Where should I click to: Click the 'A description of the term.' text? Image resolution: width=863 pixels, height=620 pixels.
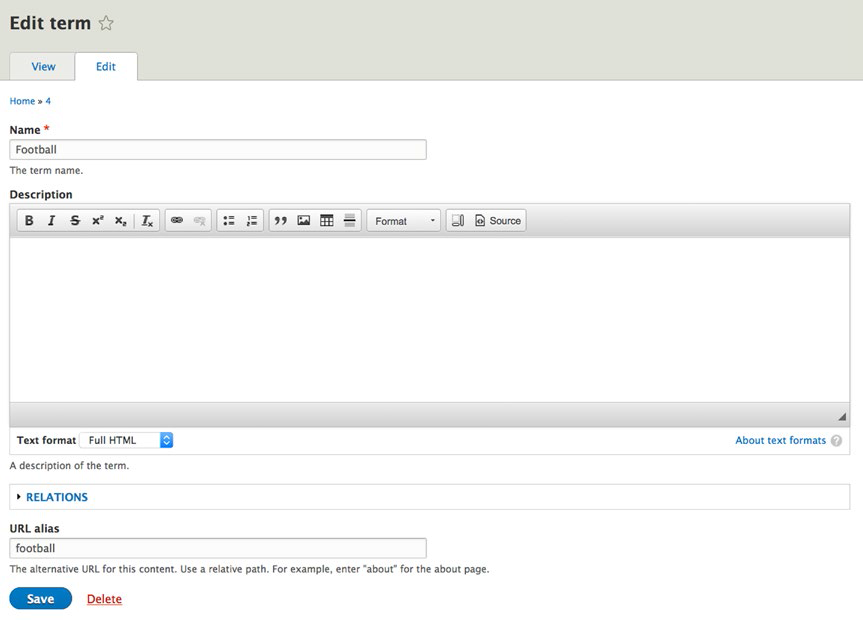point(69,466)
